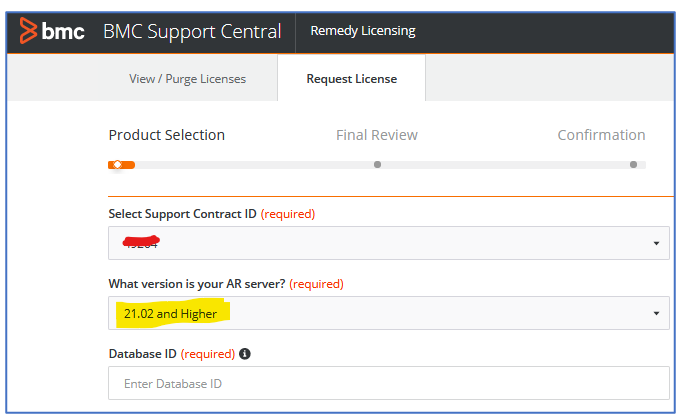The image size is (682, 420).
Task: Click the Confirmation step label
Action: tap(601, 135)
